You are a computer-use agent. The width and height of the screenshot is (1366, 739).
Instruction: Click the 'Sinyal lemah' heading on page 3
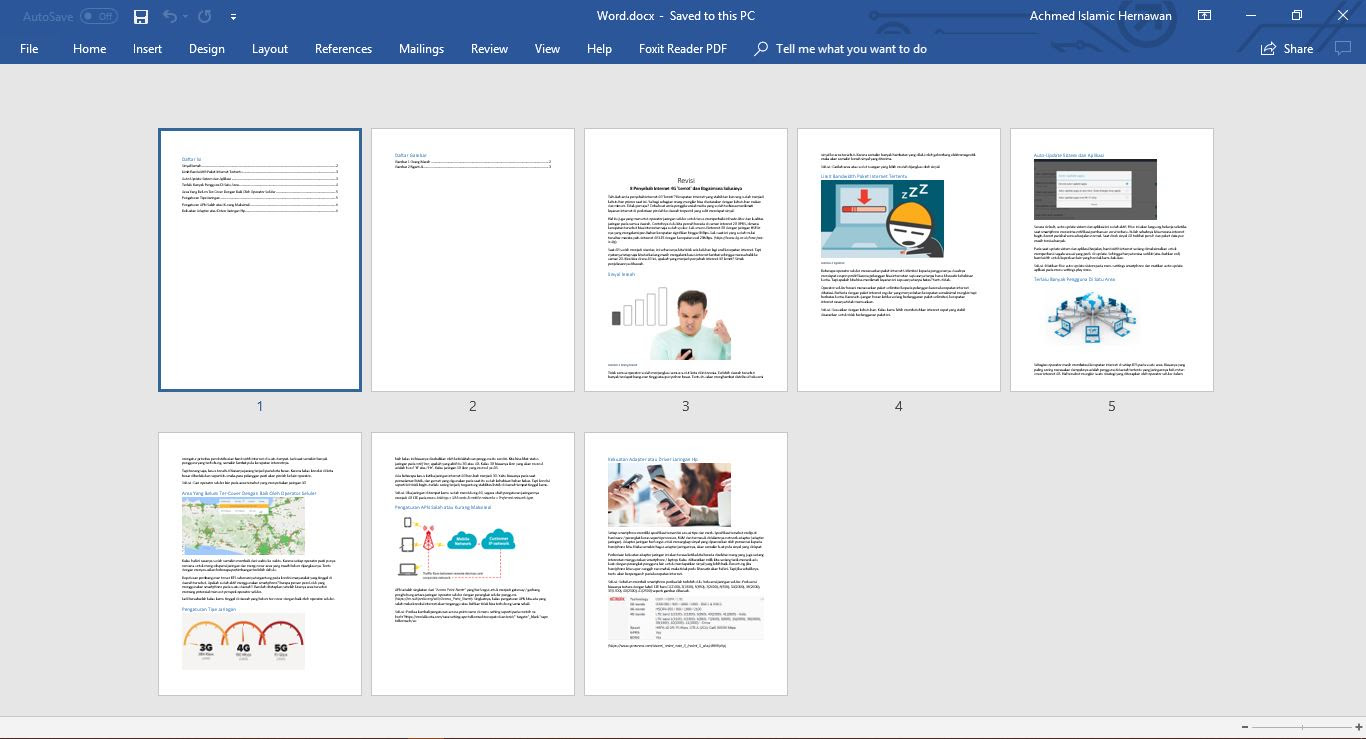coord(621,274)
